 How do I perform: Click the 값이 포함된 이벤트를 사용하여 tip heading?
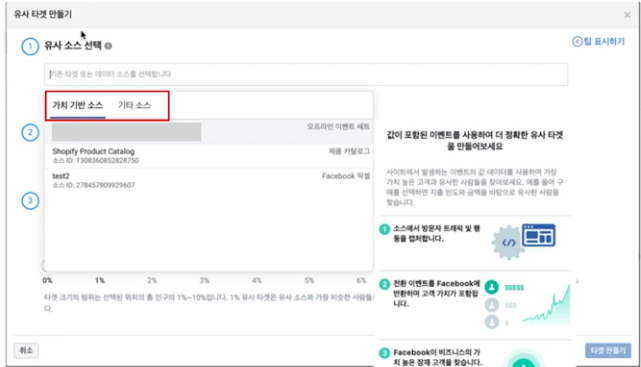[x=475, y=140]
